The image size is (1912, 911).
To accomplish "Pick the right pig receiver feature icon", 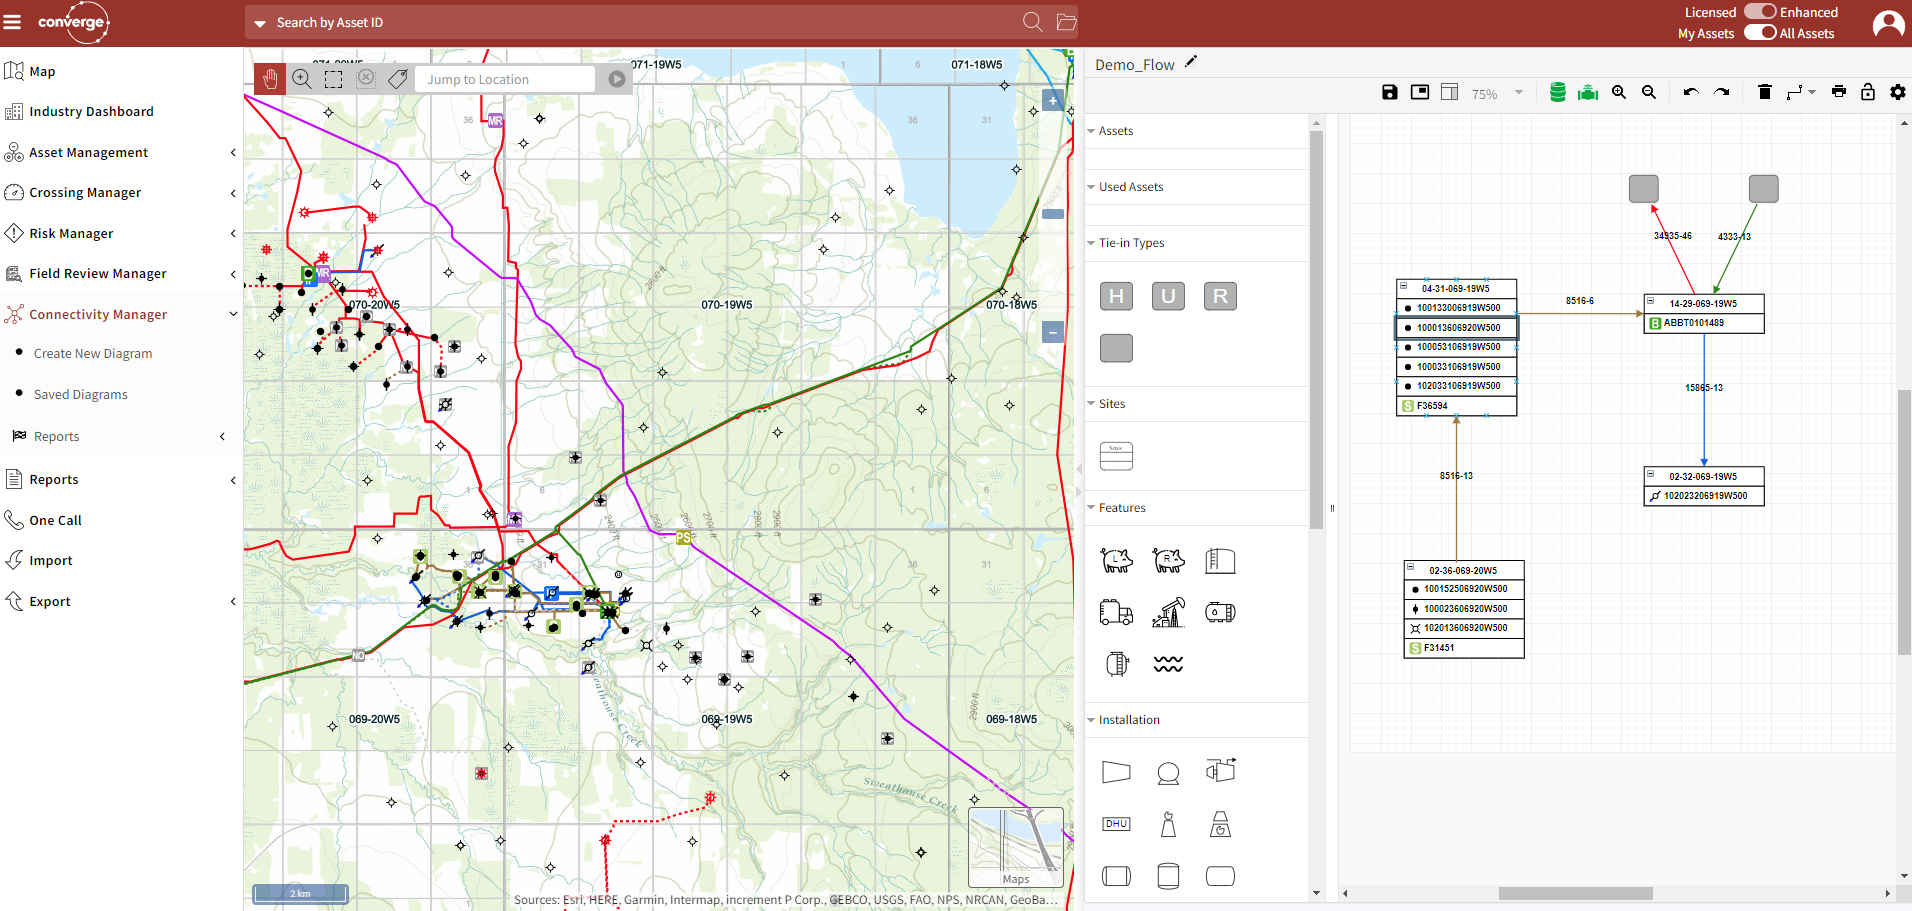I will click(1168, 560).
